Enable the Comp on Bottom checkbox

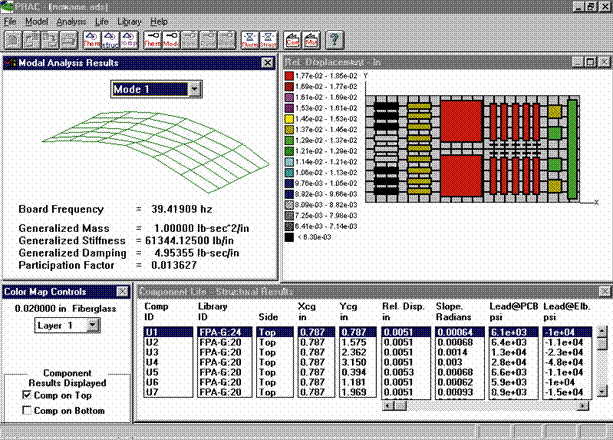[27, 410]
